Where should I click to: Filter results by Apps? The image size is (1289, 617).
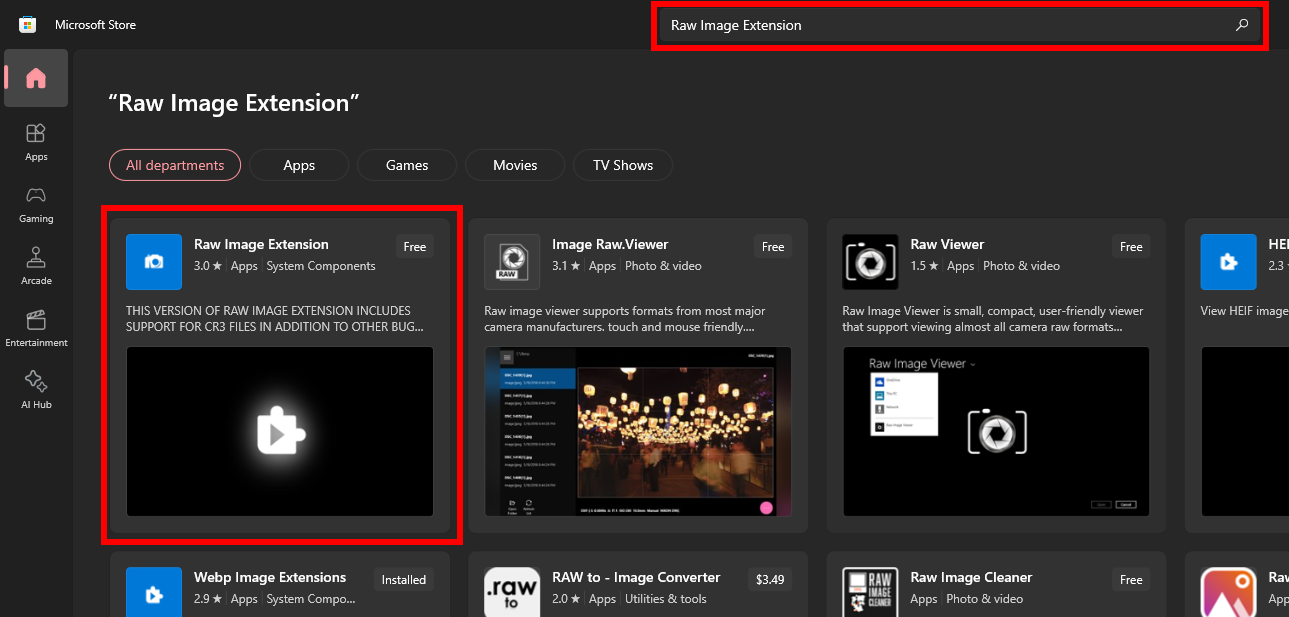point(299,165)
